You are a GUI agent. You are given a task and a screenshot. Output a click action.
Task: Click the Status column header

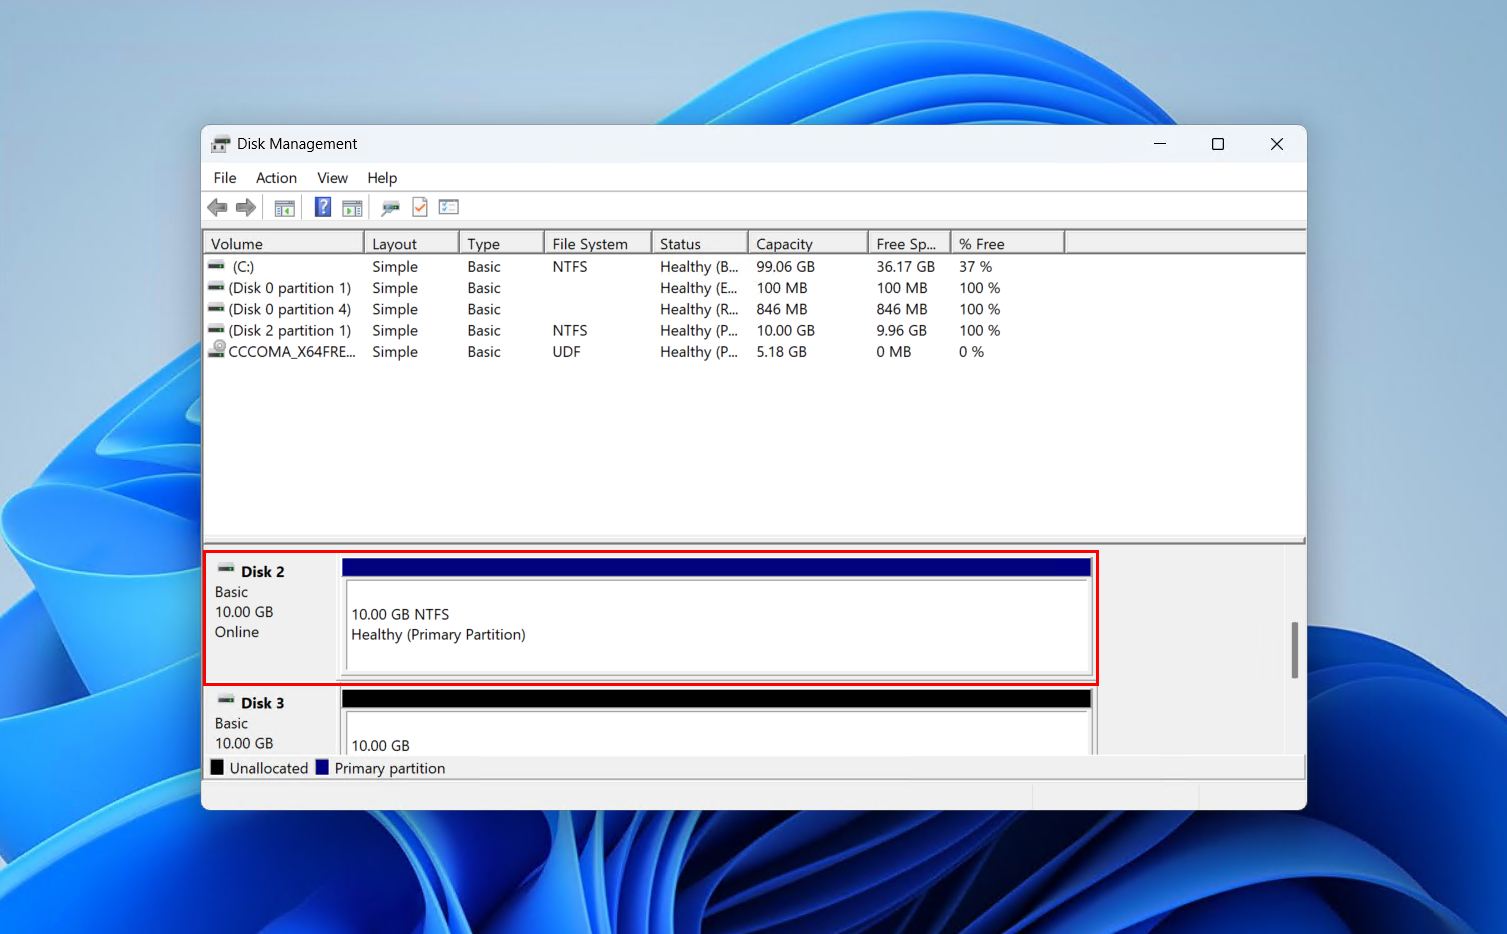699,243
